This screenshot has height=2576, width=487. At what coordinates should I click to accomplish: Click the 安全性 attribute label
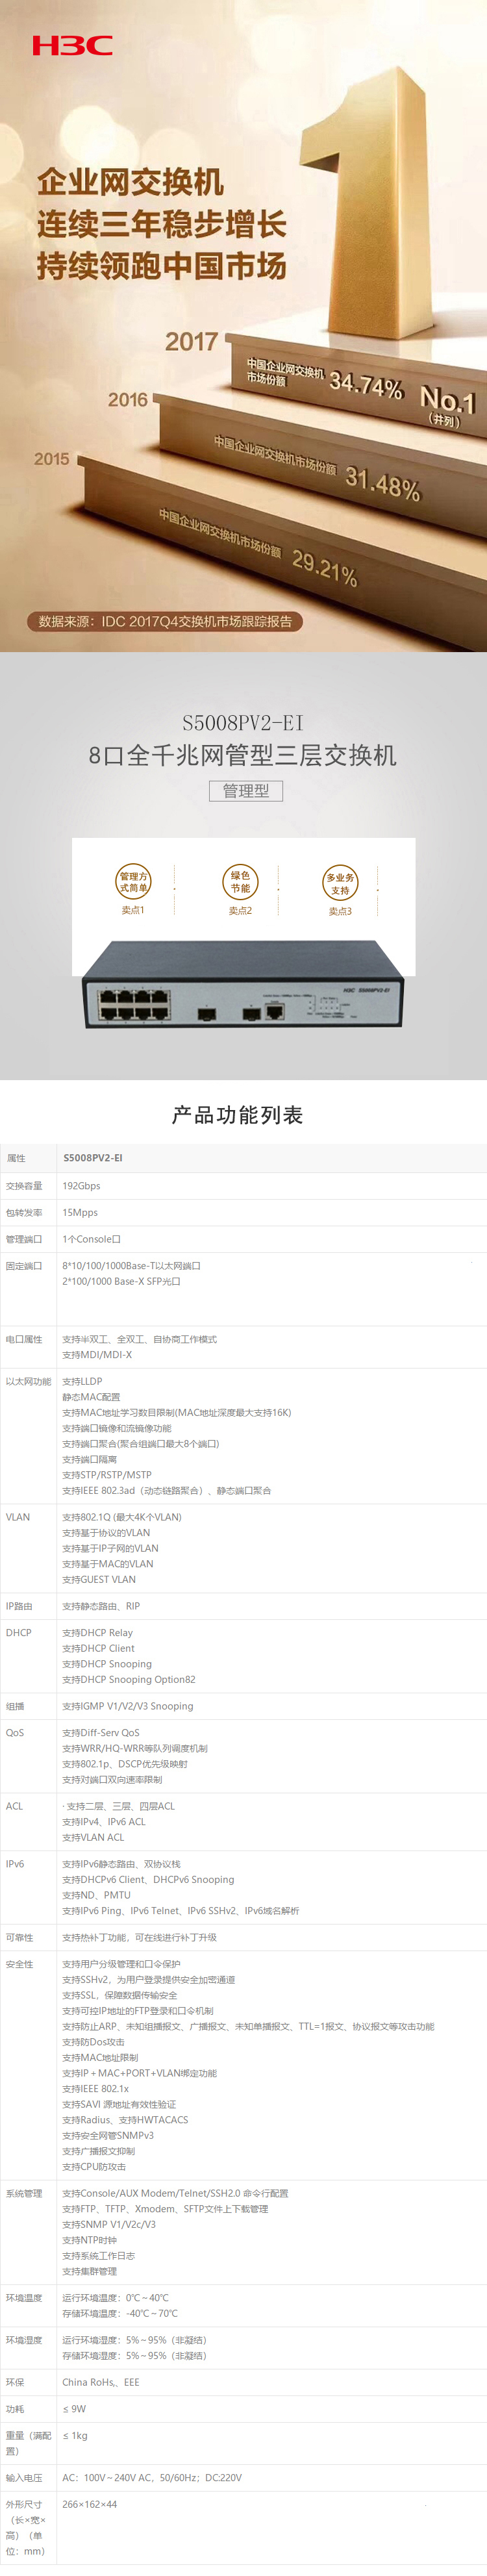(19, 1964)
